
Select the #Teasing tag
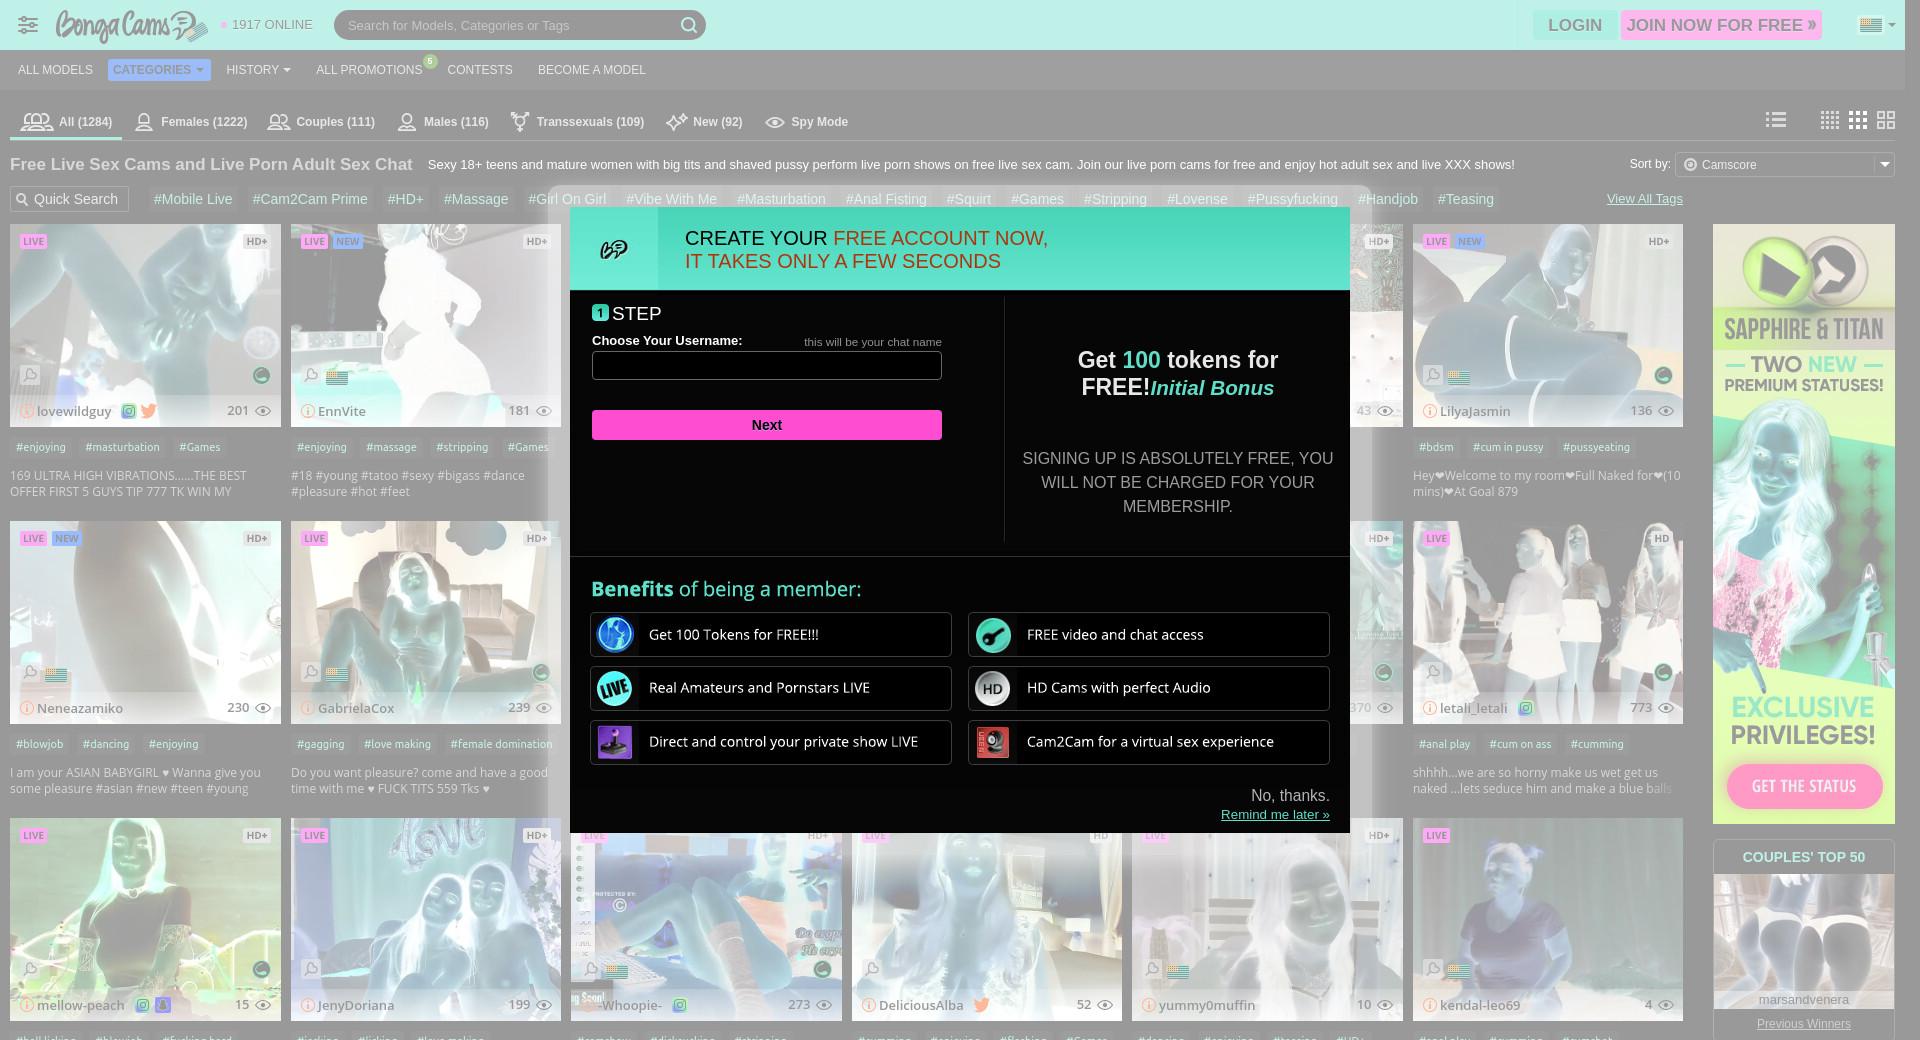pyautogui.click(x=1466, y=199)
